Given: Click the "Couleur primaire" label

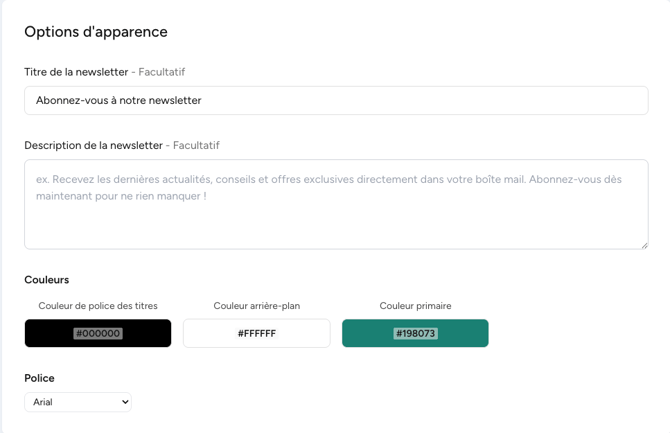Looking at the screenshot, I should point(415,306).
